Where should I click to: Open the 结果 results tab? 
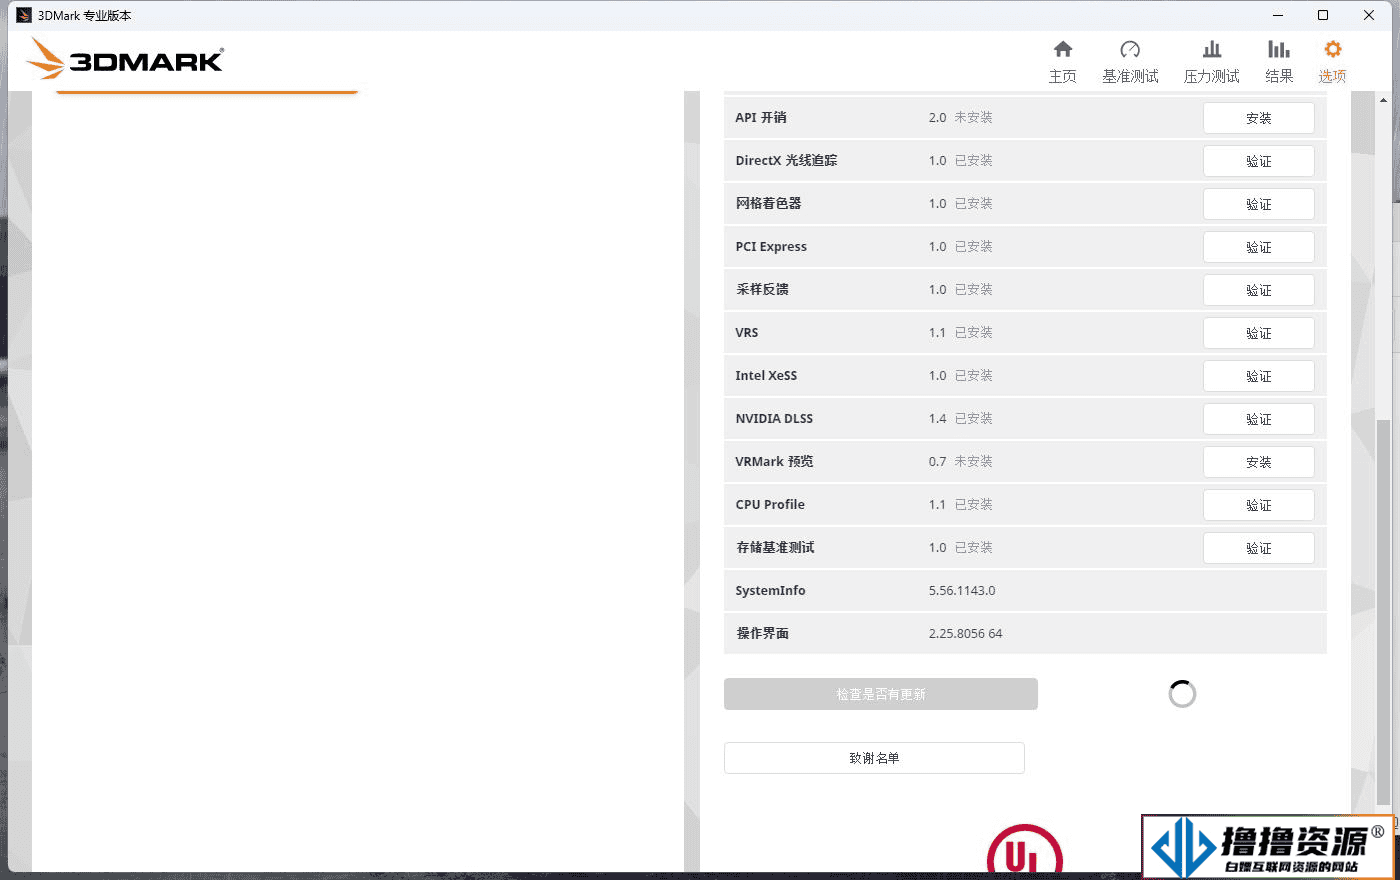point(1279,62)
